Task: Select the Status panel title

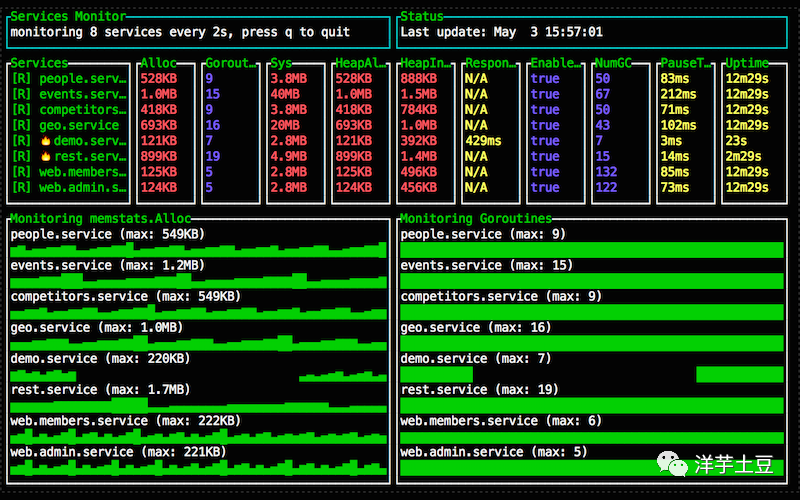Action: coord(421,16)
